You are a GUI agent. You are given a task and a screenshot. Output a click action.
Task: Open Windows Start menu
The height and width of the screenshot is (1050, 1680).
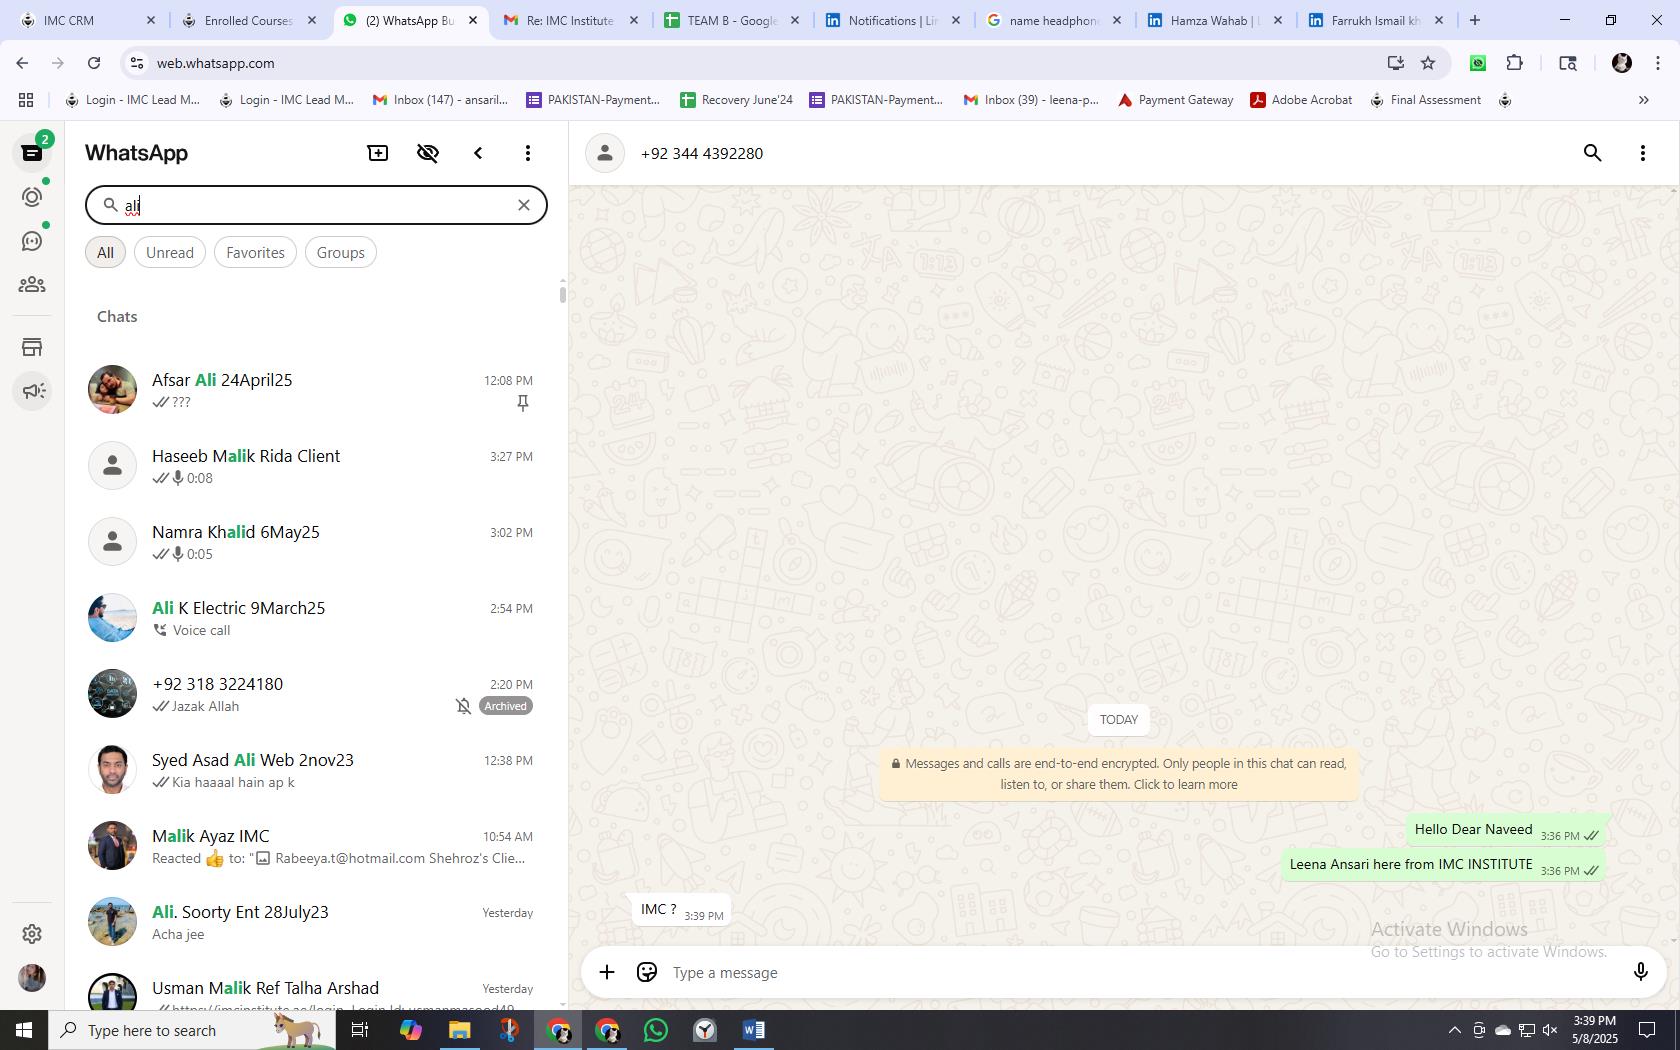(x=24, y=1030)
